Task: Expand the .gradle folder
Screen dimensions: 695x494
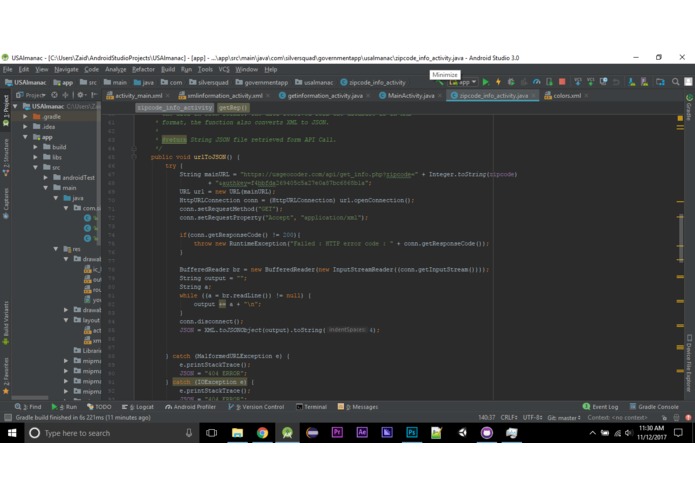Action: [x=25, y=117]
